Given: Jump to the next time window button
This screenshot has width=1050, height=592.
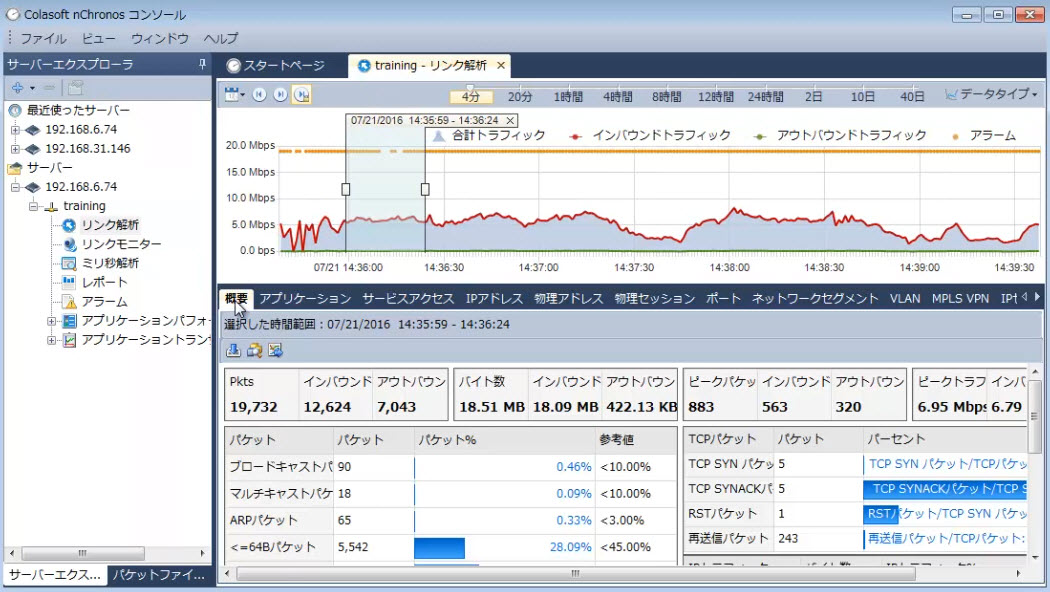Looking at the screenshot, I should pos(281,94).
